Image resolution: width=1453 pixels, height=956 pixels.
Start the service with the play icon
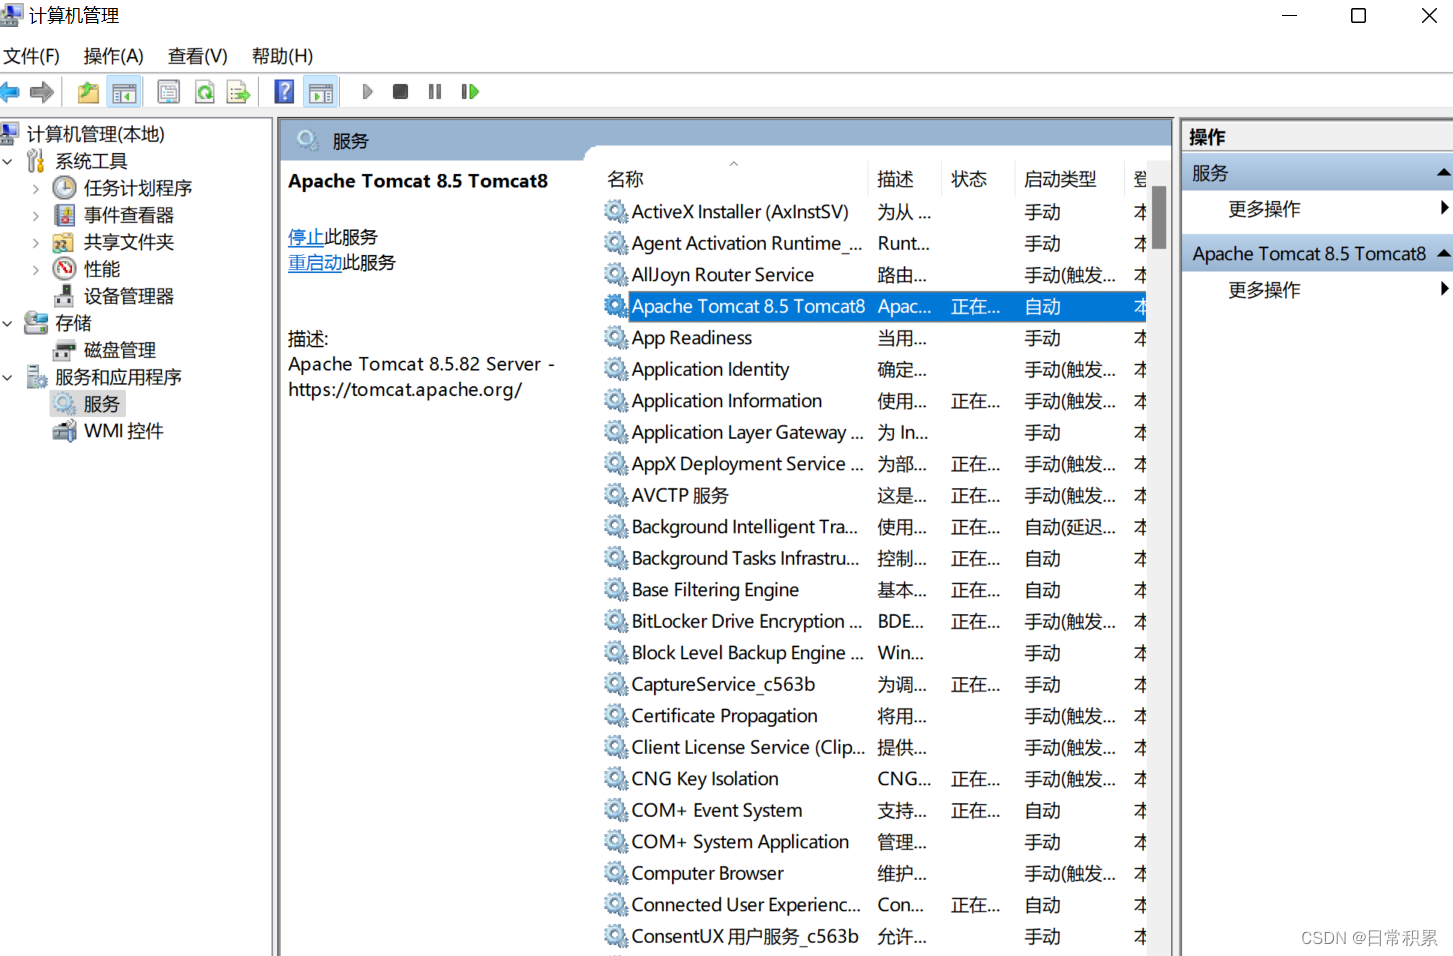(368, 92)
